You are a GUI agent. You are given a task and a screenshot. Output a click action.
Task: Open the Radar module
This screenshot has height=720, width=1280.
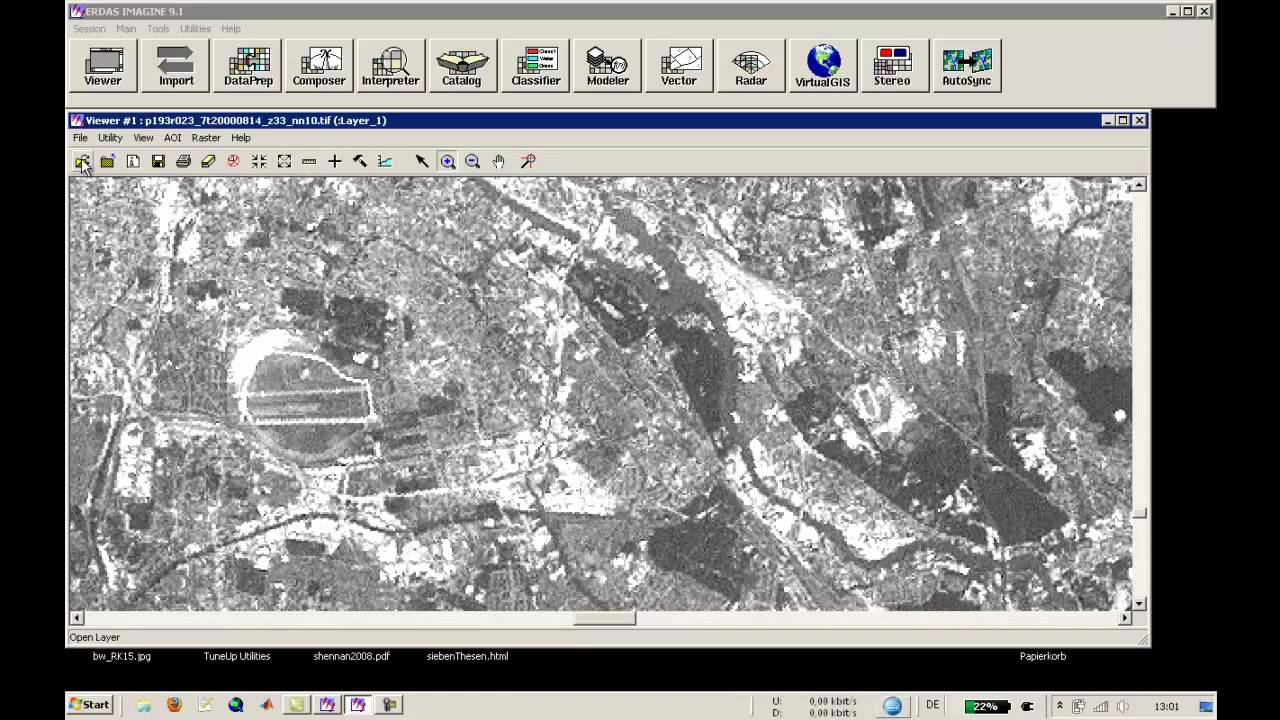(751, 66)
